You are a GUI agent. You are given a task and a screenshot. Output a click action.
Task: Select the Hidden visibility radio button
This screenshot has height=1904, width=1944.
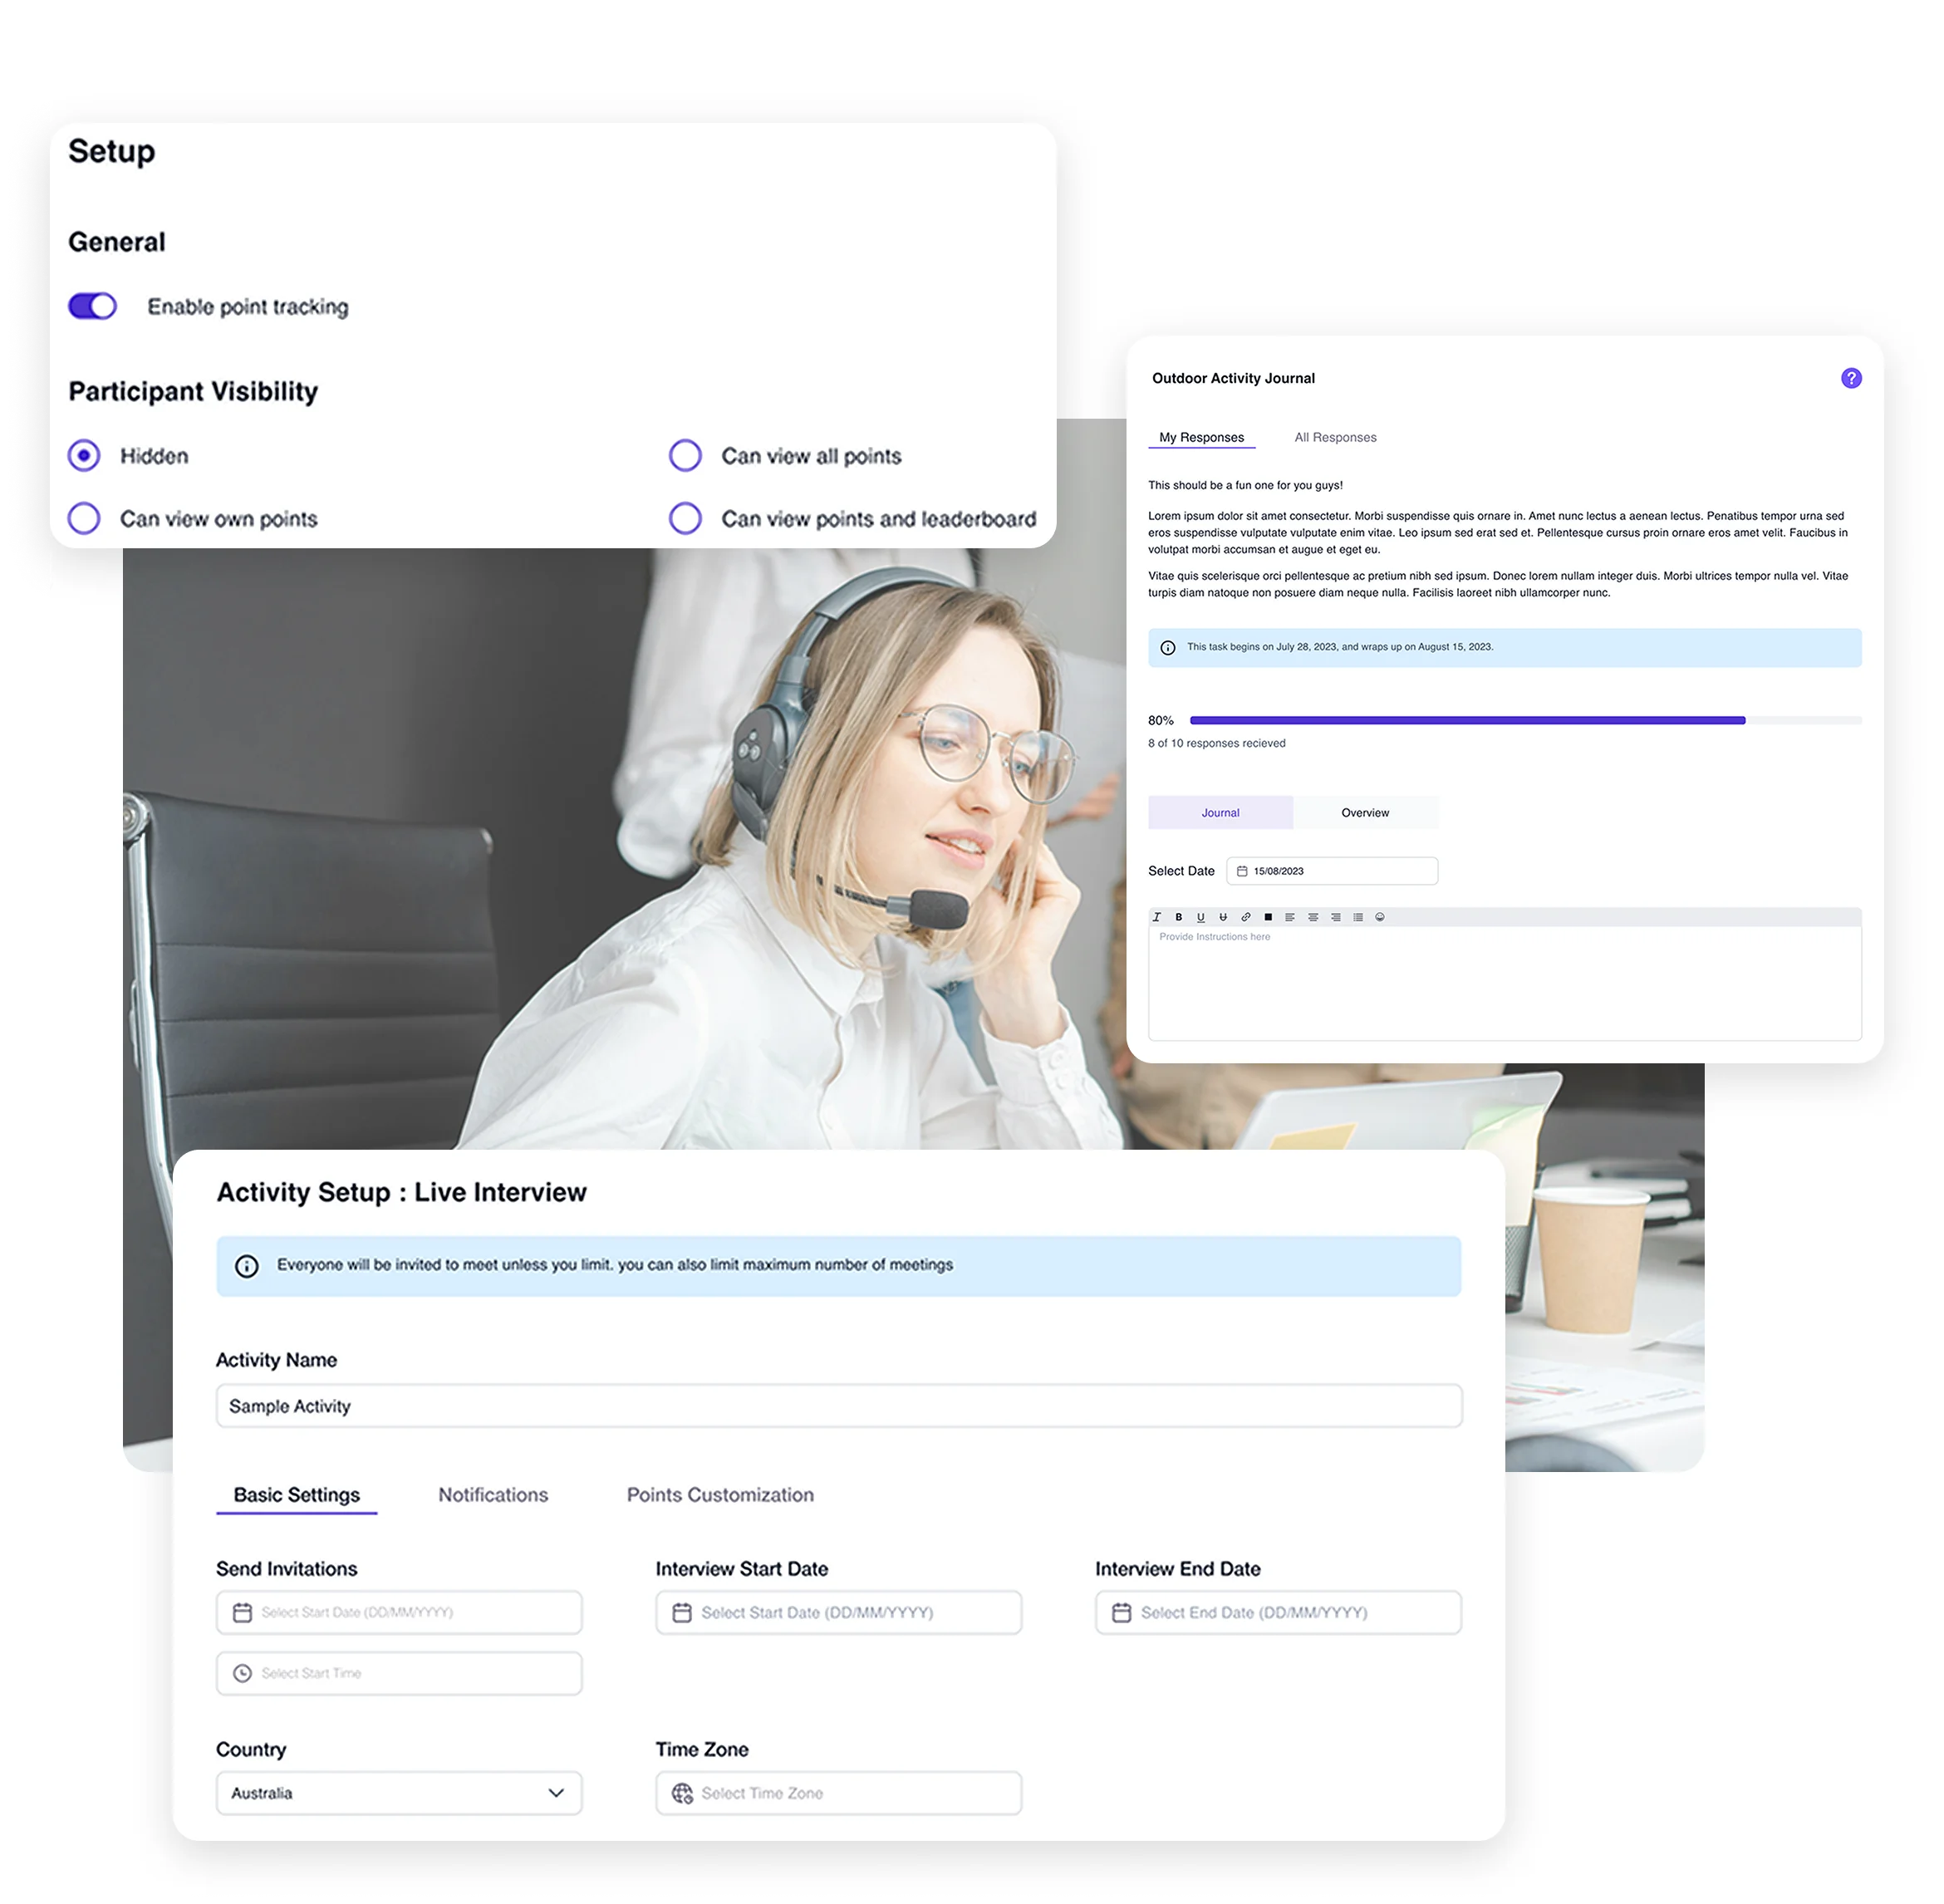pyautogui.click(x=84, y=456)
